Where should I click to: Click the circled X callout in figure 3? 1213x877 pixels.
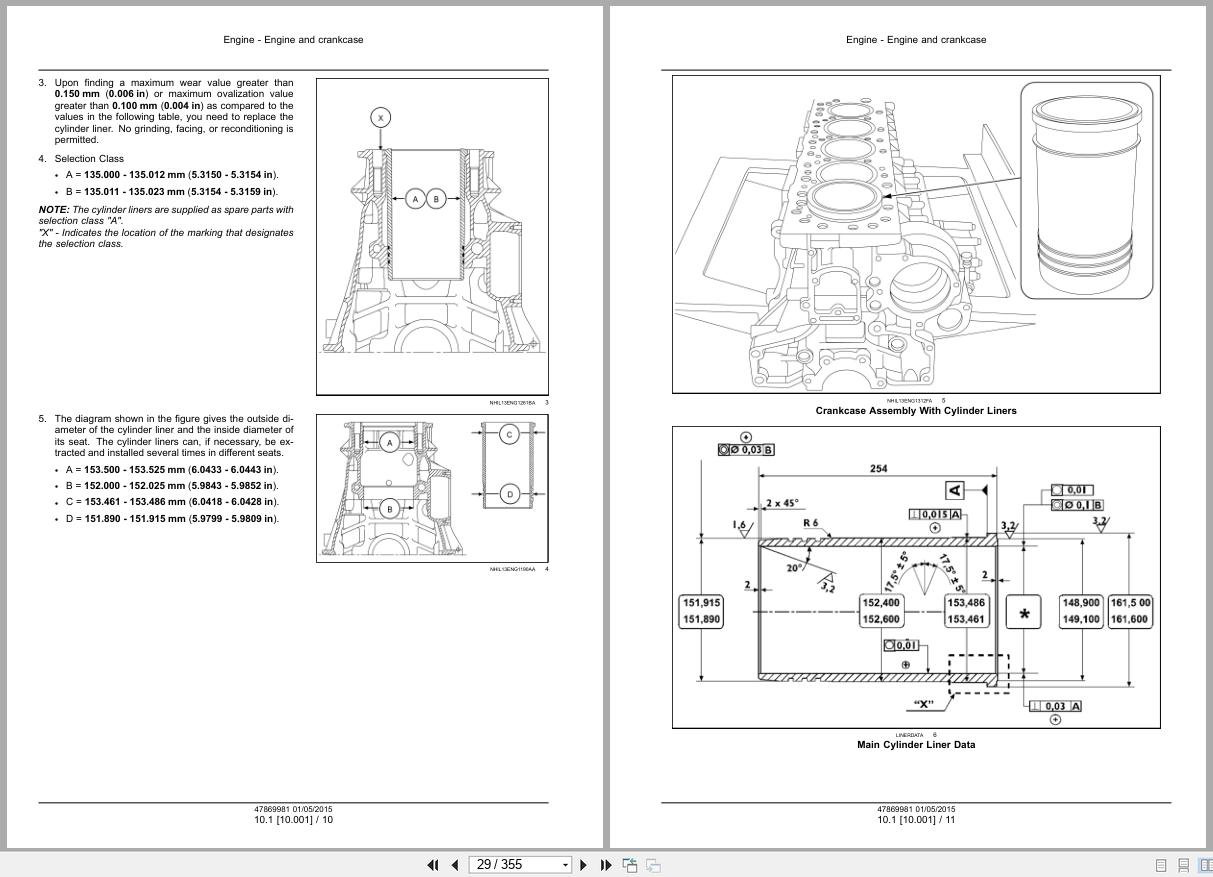coord(380,117)
